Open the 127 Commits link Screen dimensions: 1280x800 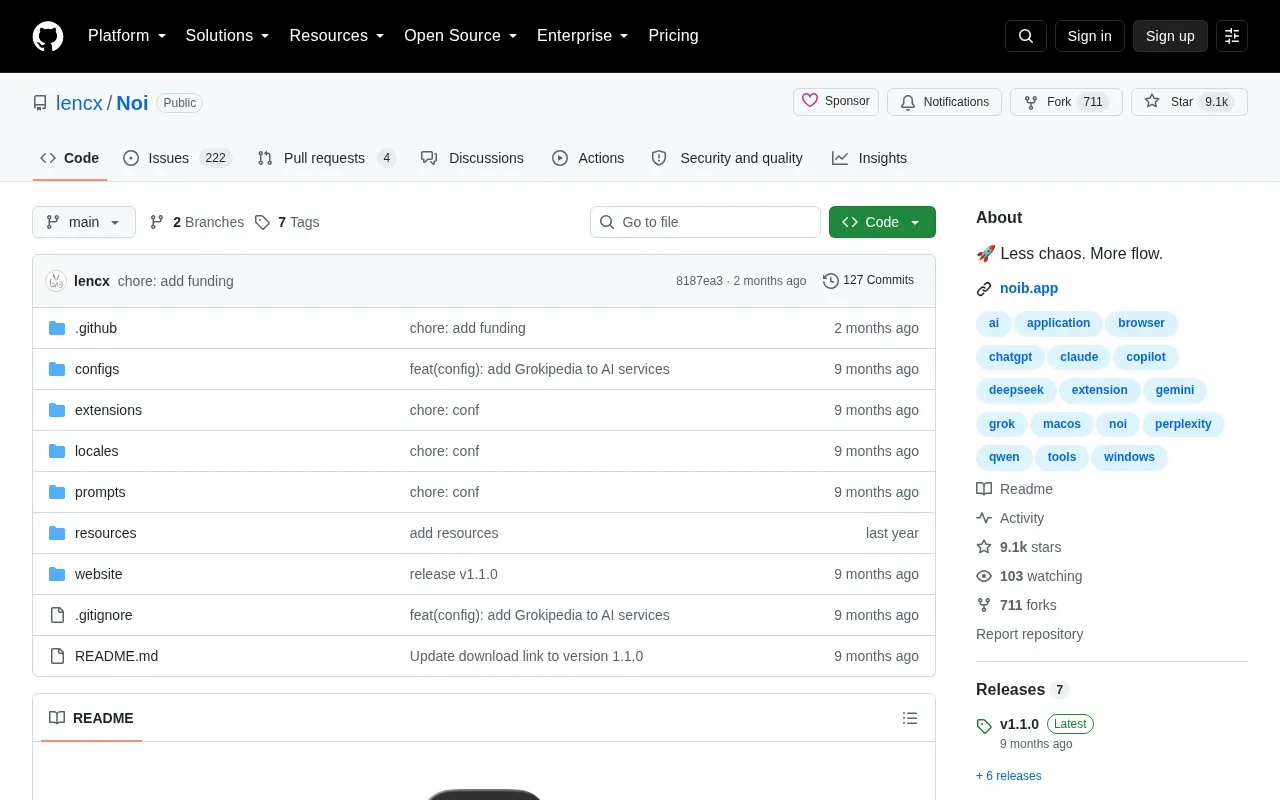point(868,281)
